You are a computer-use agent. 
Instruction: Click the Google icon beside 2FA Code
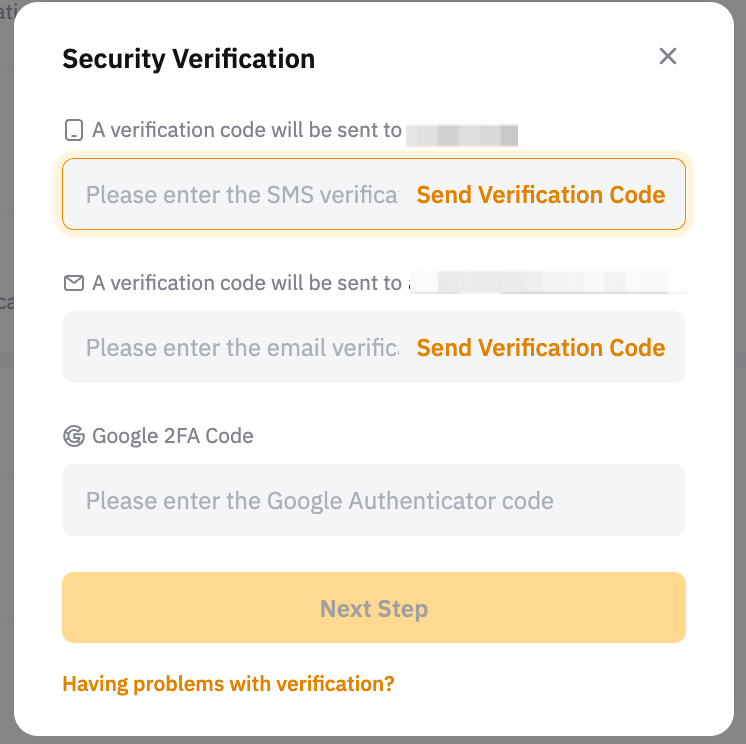click(x=73, y=436)
